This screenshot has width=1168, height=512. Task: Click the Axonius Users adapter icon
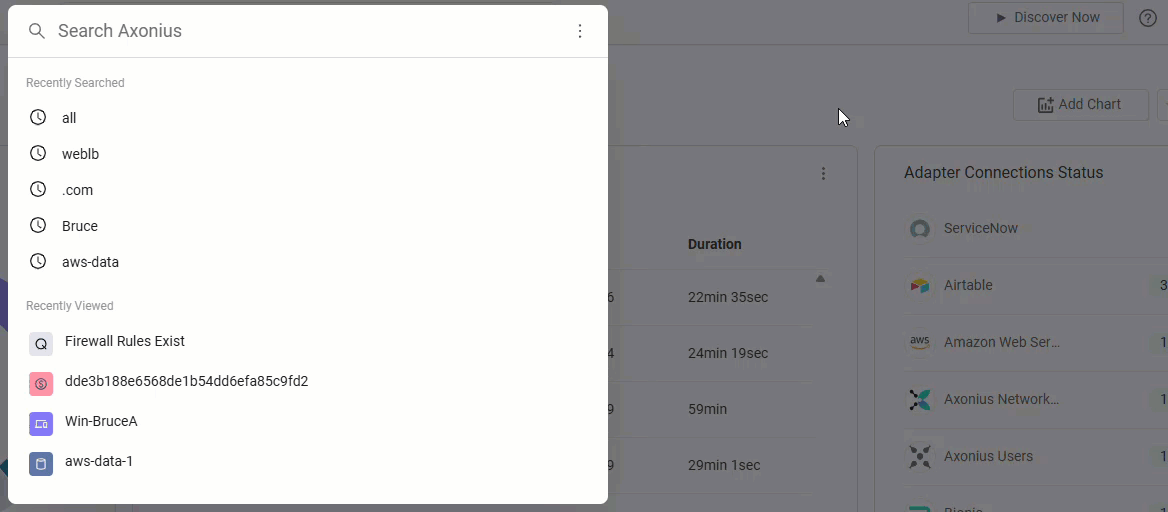[920, 456]
